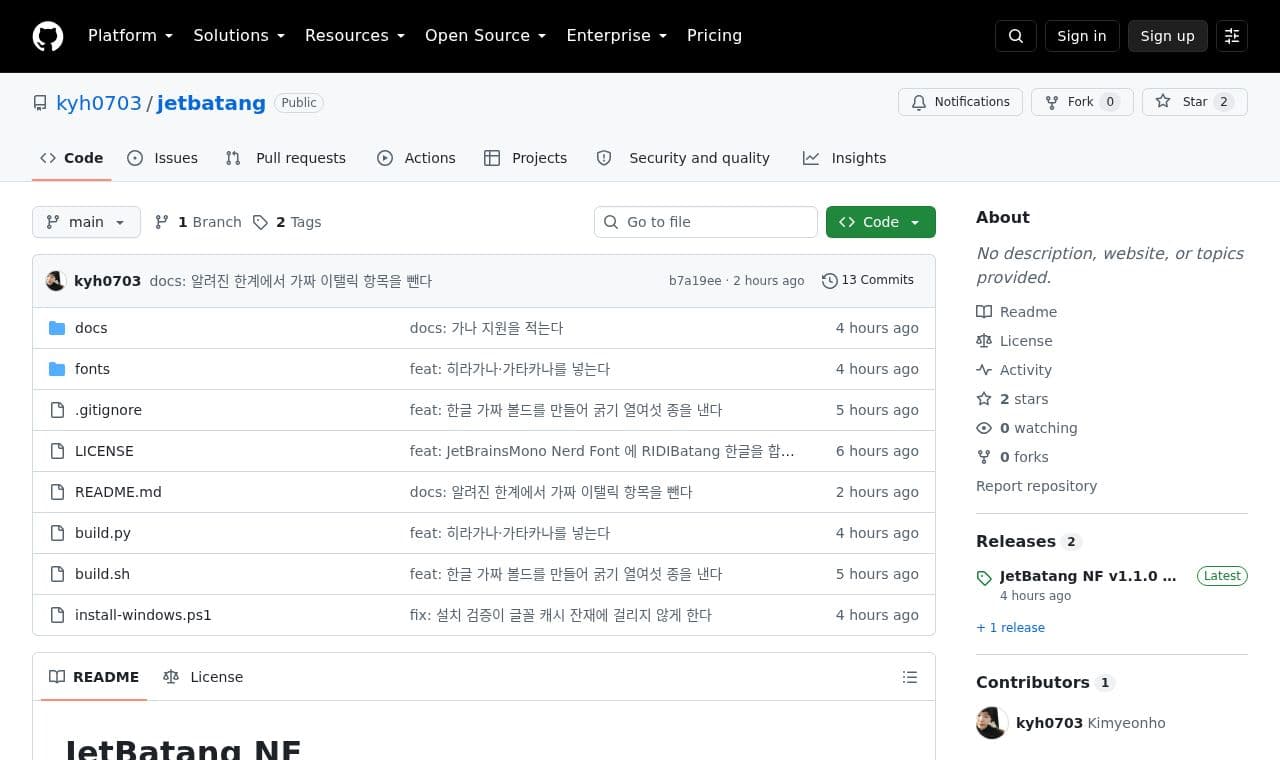Image resolution: width=1280 pixels, height=760 pixels.
Task: Open the main branch selector dropdown
Action: pyautogui.click(x=86, y=222)
